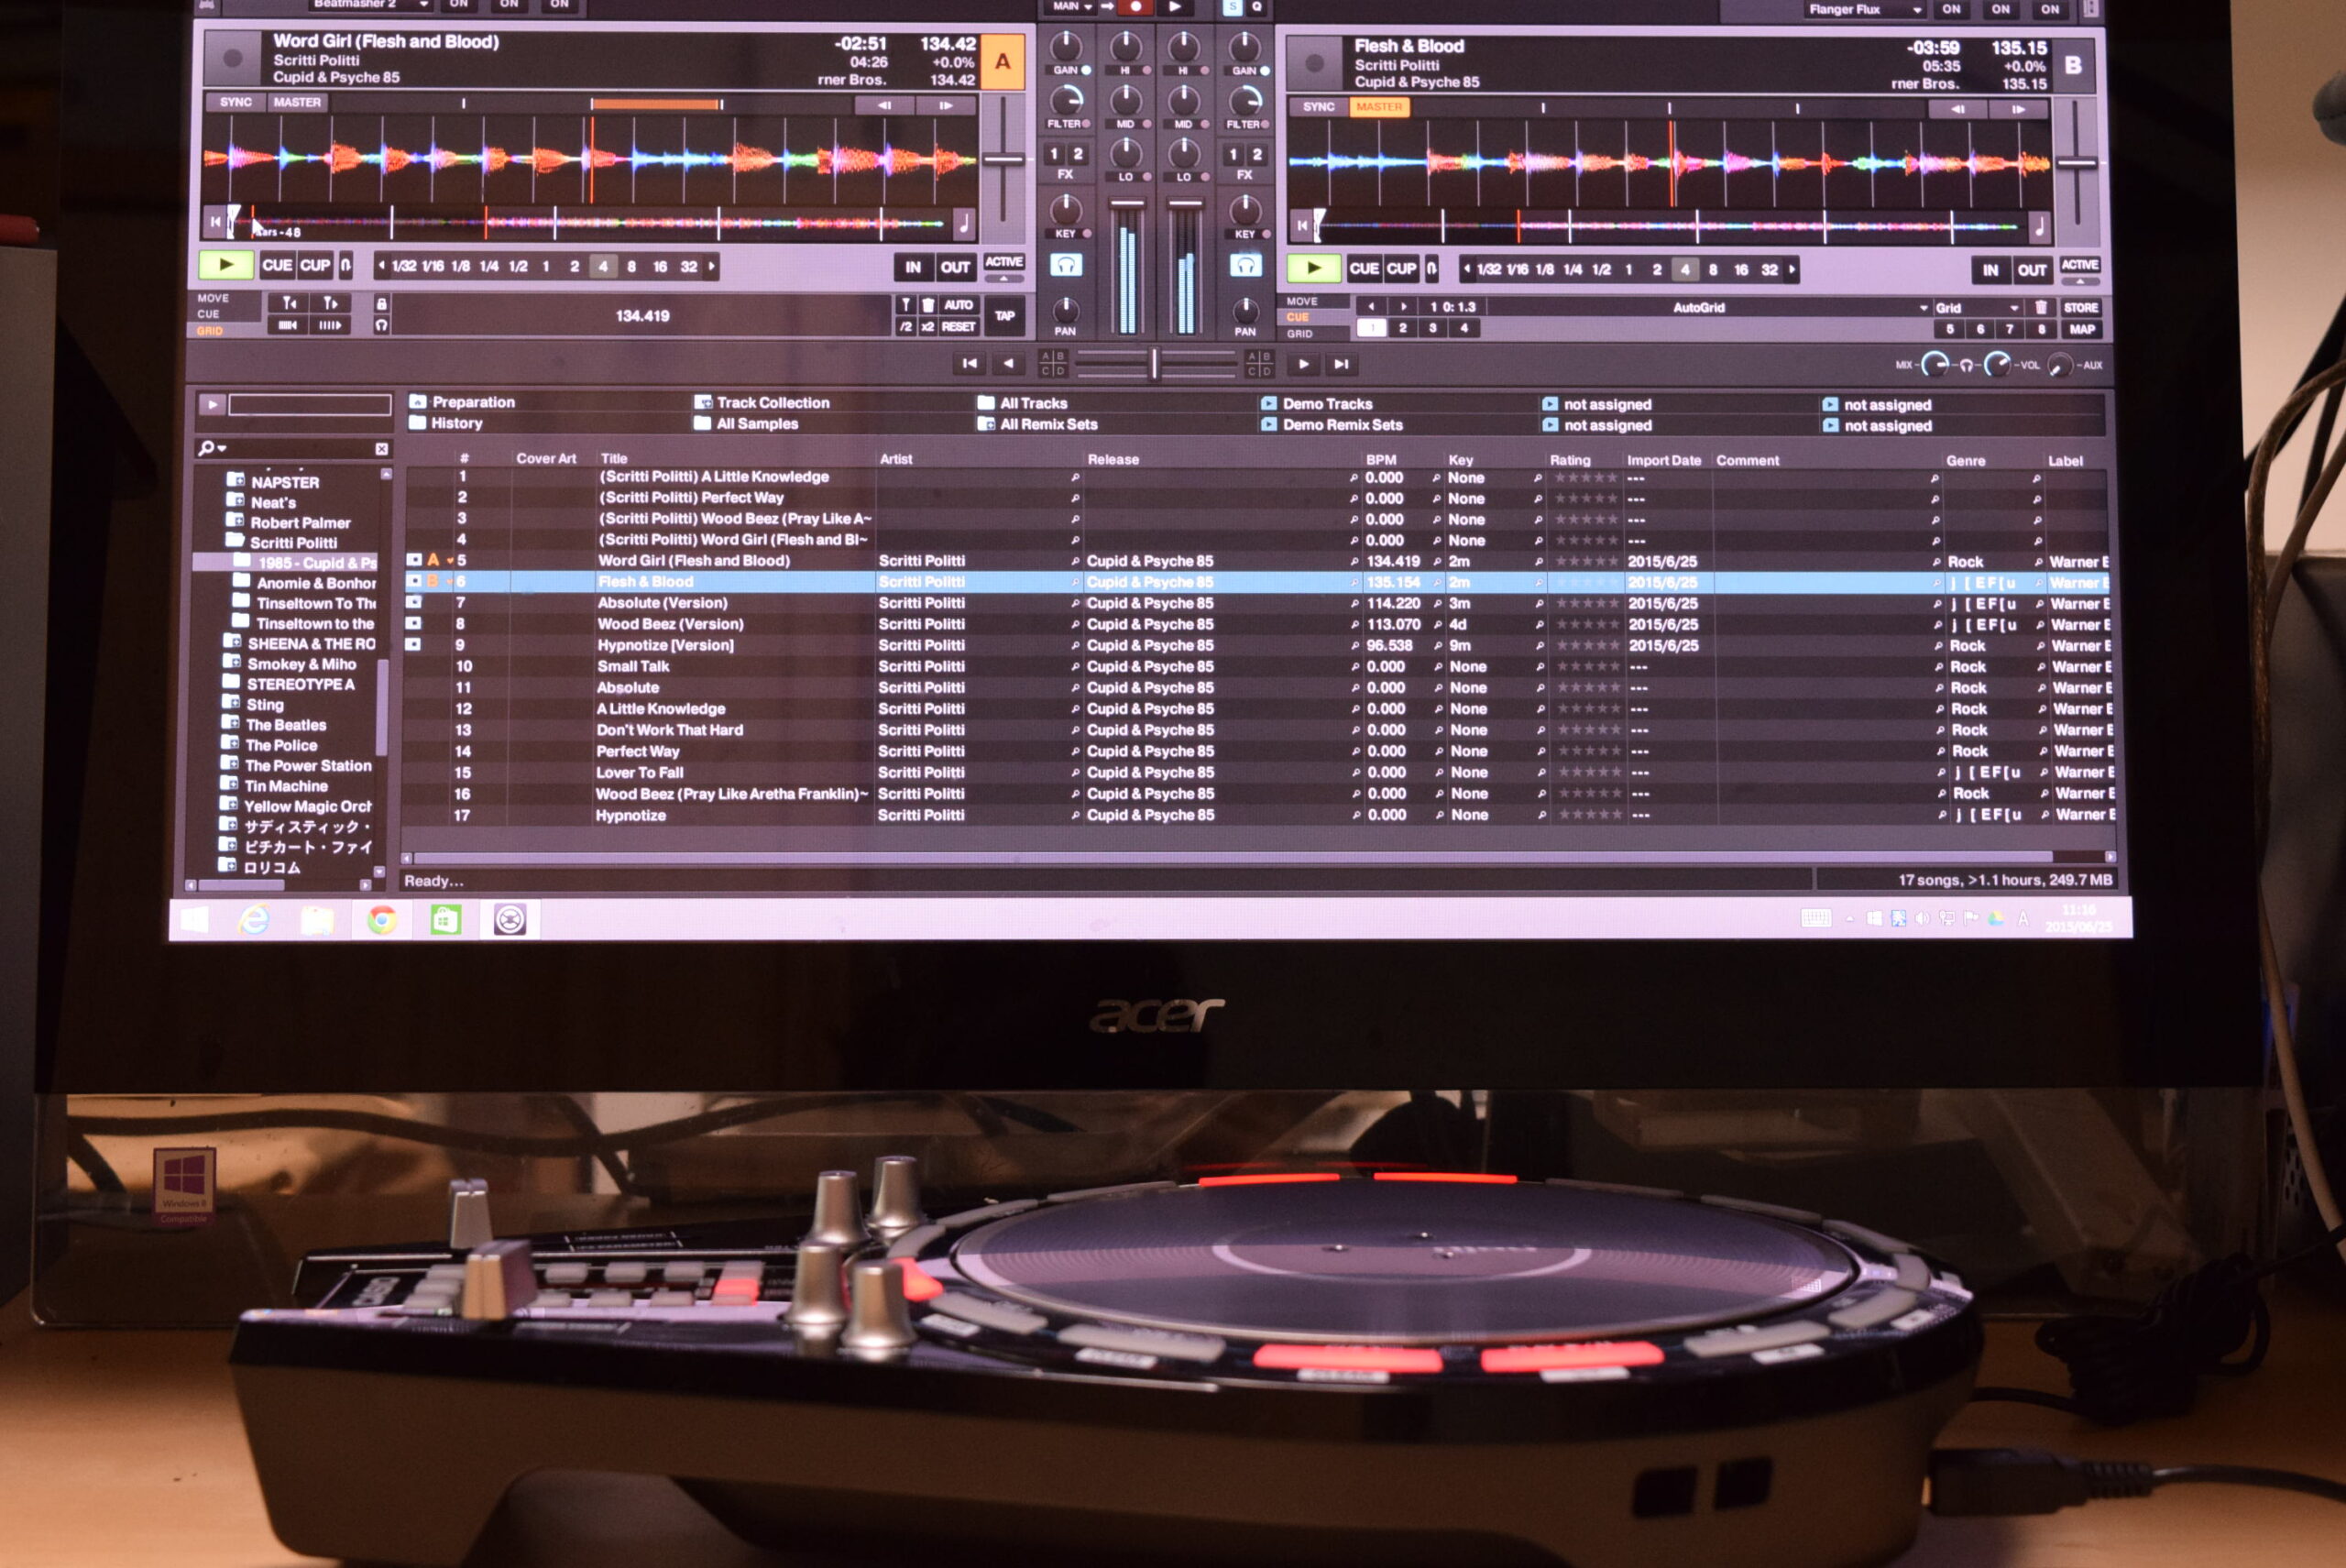Start playback on Deck B with play button
2346x1568 pixels.
(x=1314, y=268)
